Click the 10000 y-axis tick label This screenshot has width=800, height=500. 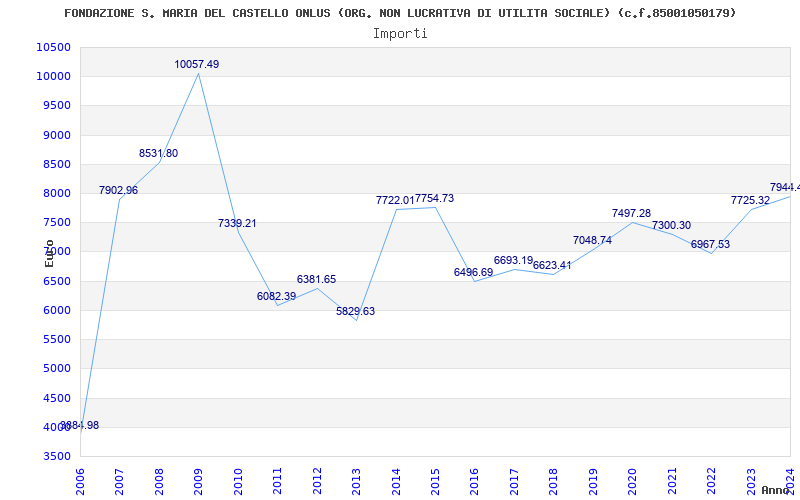tap(54, 77)
